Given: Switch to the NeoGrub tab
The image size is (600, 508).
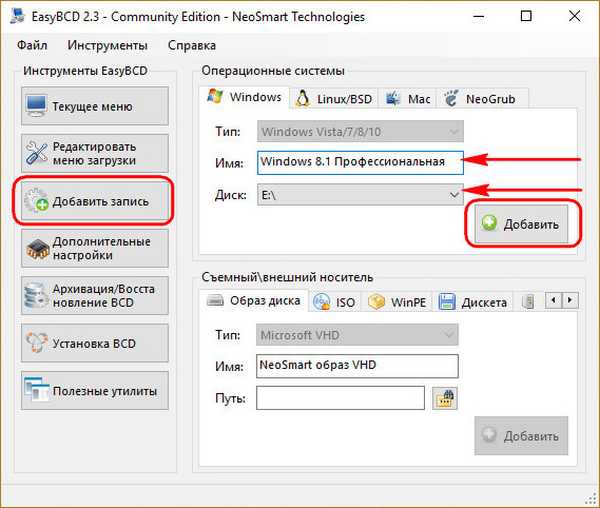Looking at the screenshot, I should (482, 98).
